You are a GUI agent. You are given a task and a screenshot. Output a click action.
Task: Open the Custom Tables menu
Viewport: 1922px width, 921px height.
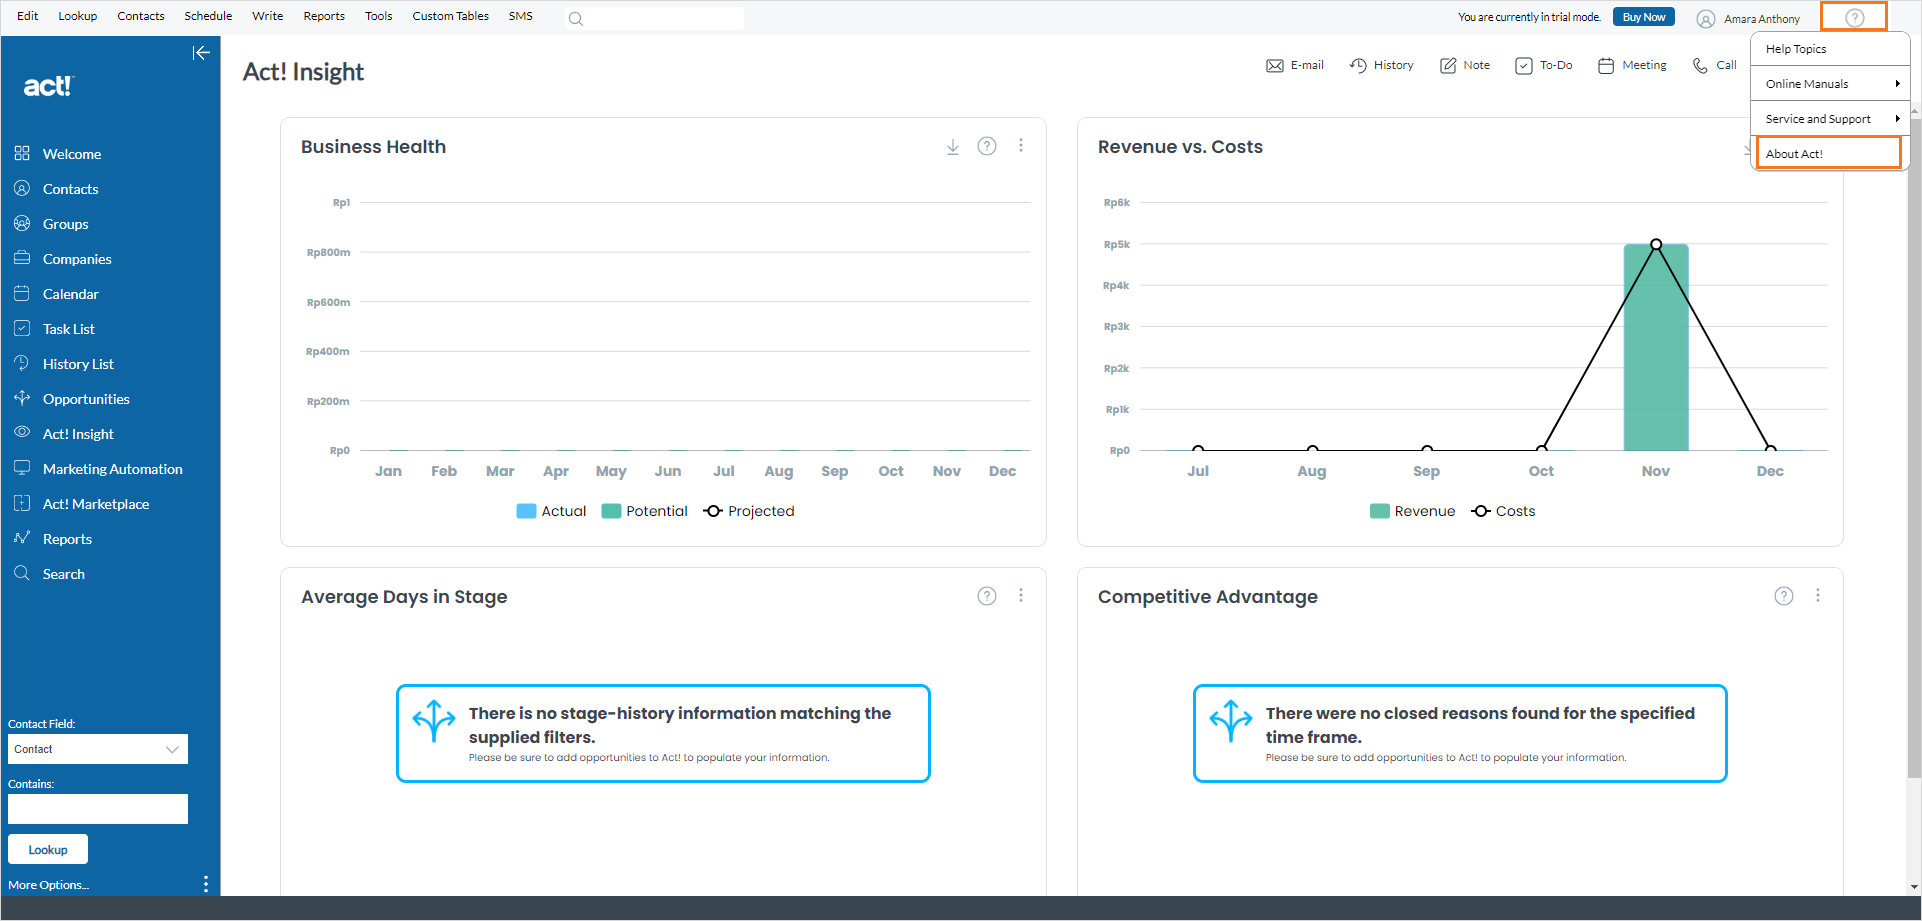pos(450,16)
